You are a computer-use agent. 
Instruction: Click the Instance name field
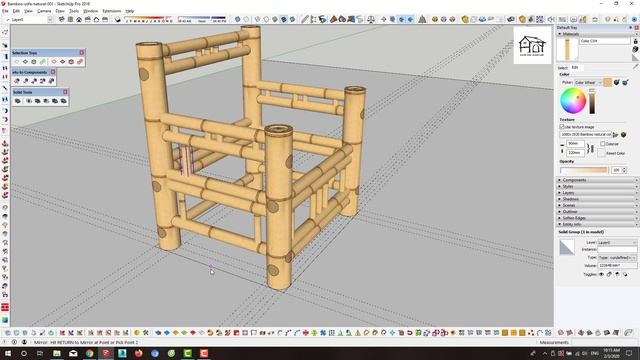pyautogui.click(x=617, y=249)
